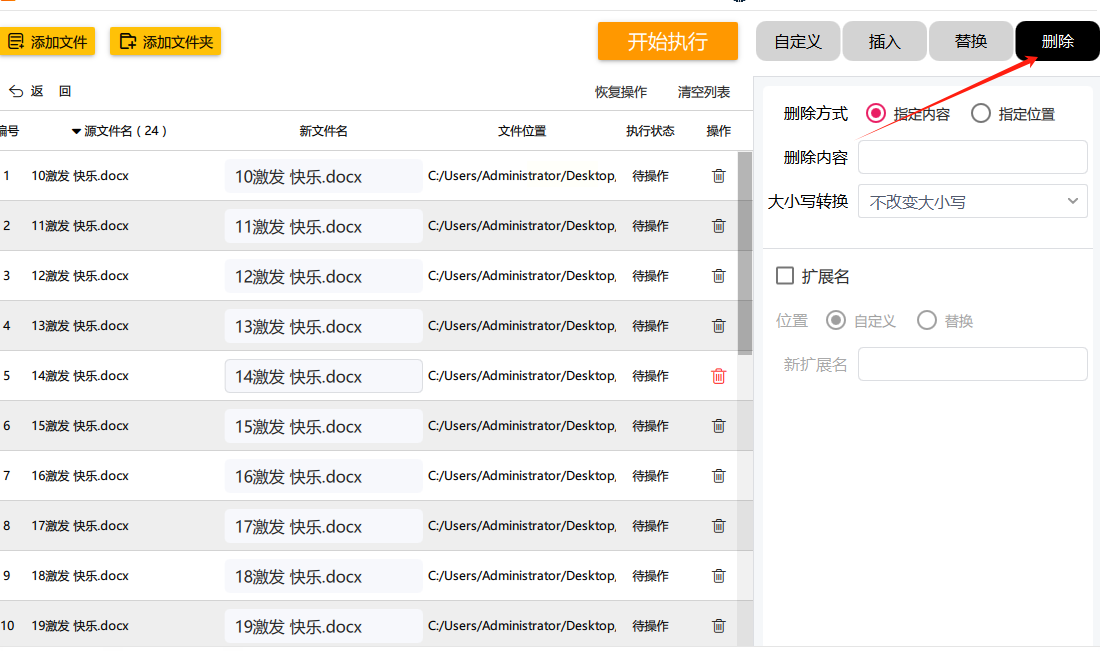This screenshot has width=1100, height=651.
Task: Focus the 删除内容 input field
Action: point(972,157)
